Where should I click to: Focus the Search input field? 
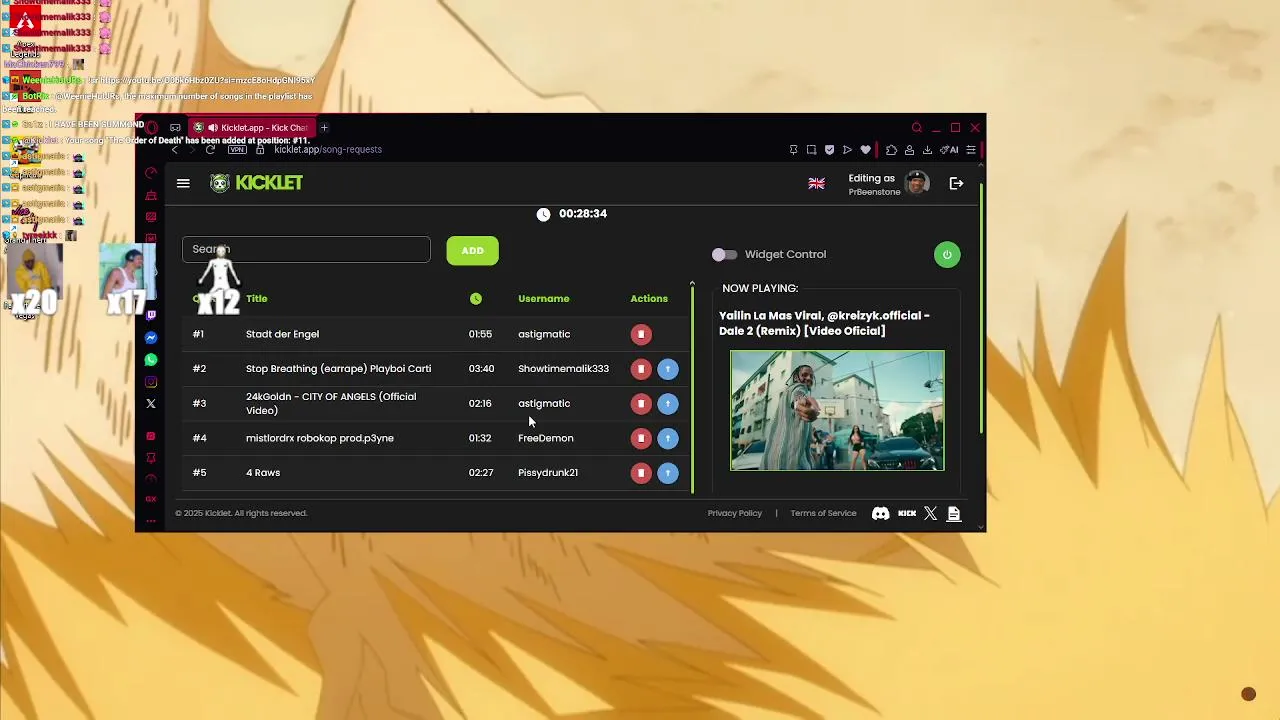coord(306,249)
